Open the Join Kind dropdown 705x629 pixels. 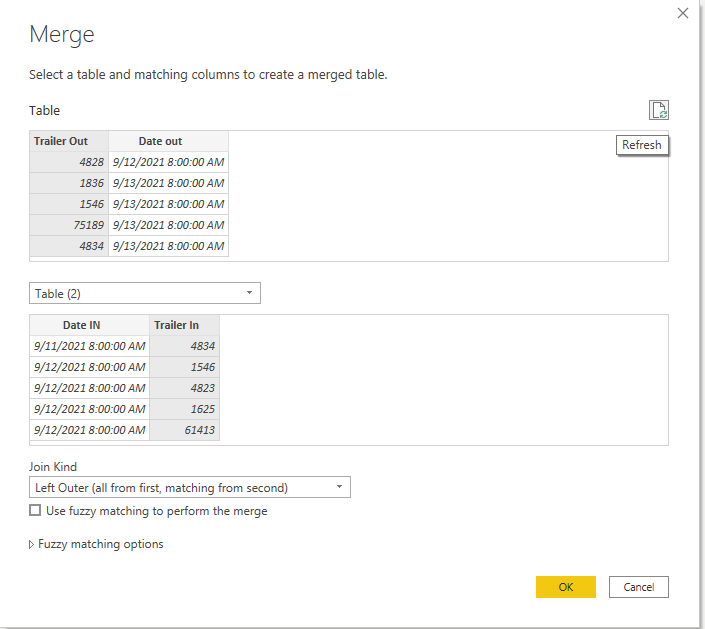click(x=190, y=487)
